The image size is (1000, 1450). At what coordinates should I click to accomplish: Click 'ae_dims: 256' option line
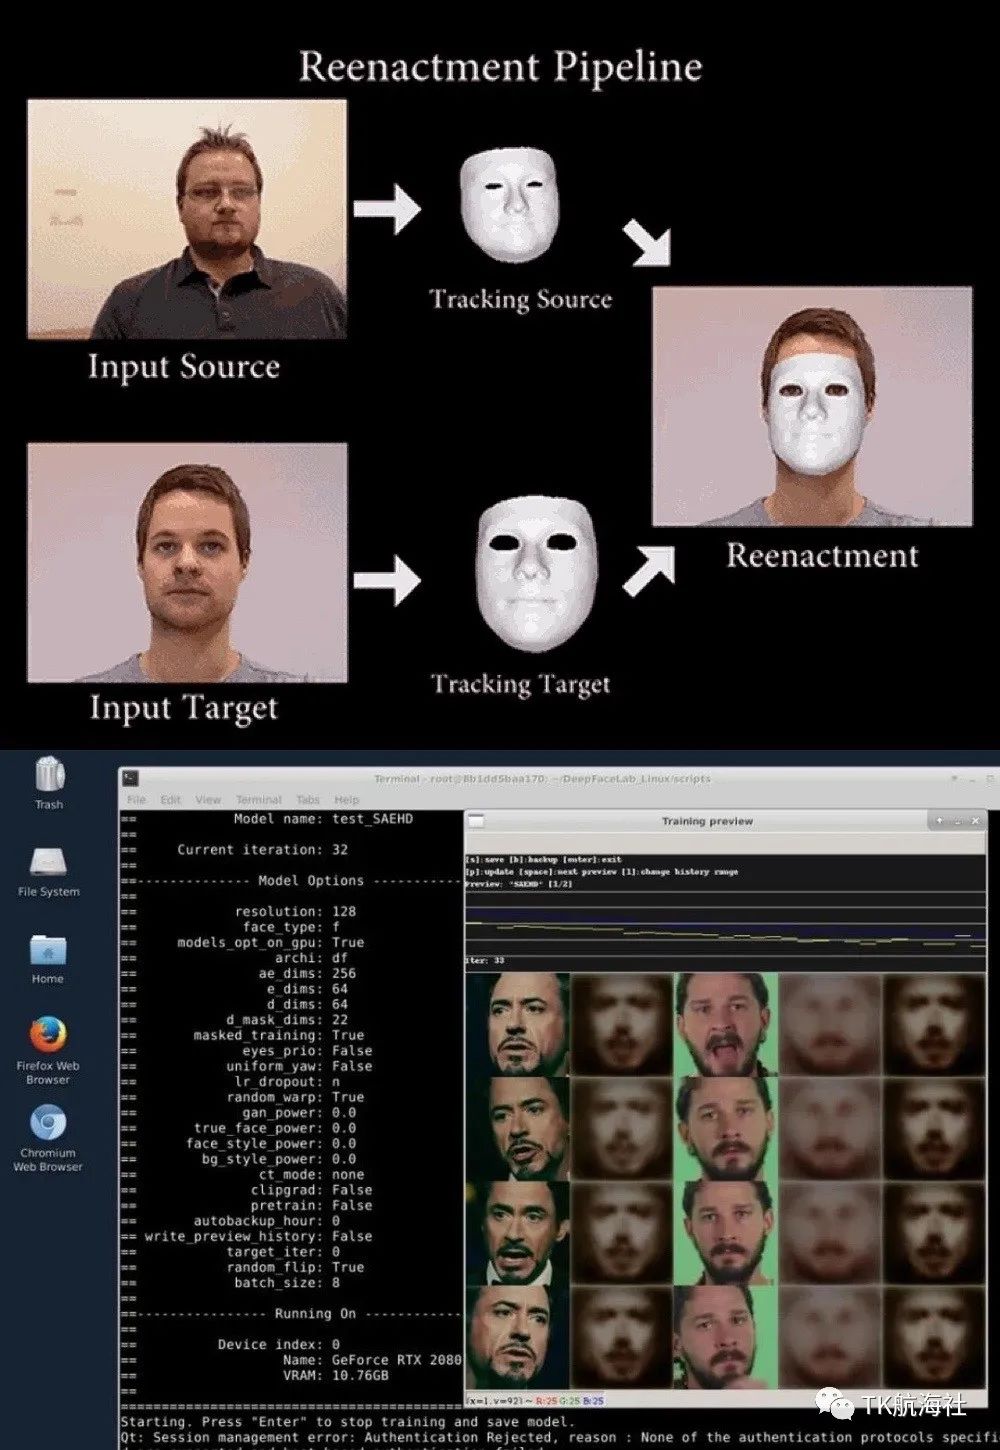click(307, 973)
